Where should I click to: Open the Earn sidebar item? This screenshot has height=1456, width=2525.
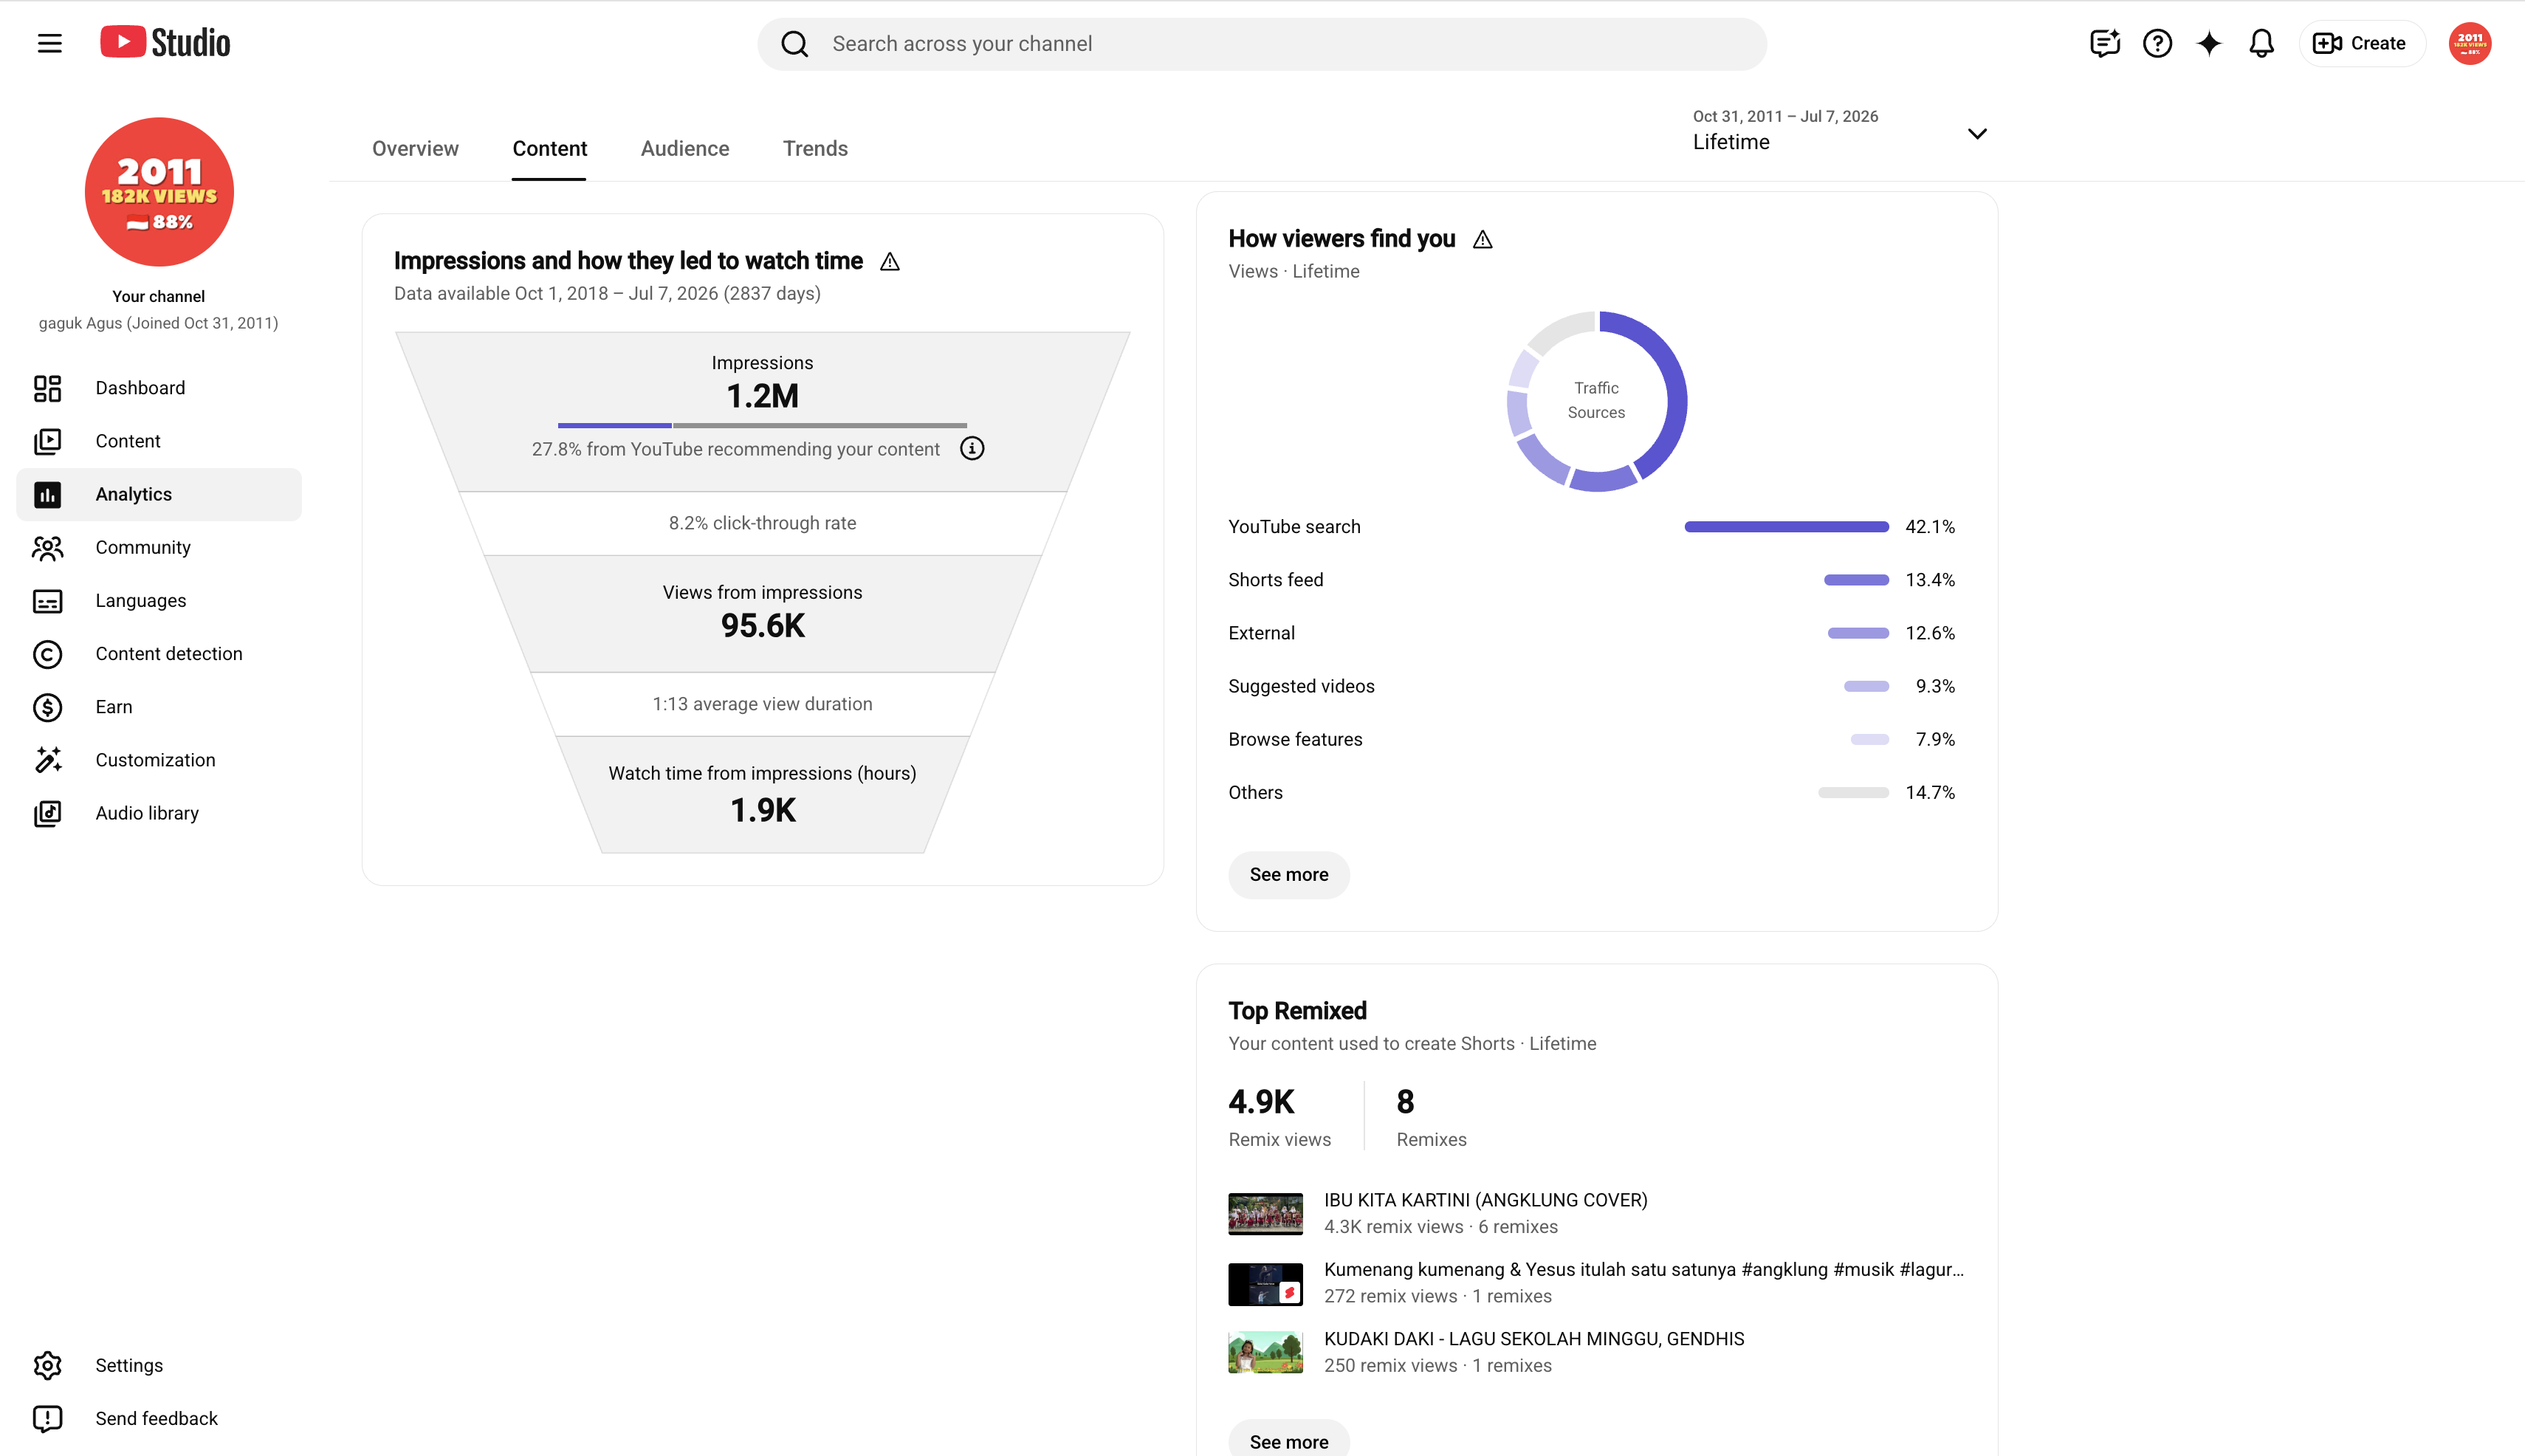click(159, 707)
